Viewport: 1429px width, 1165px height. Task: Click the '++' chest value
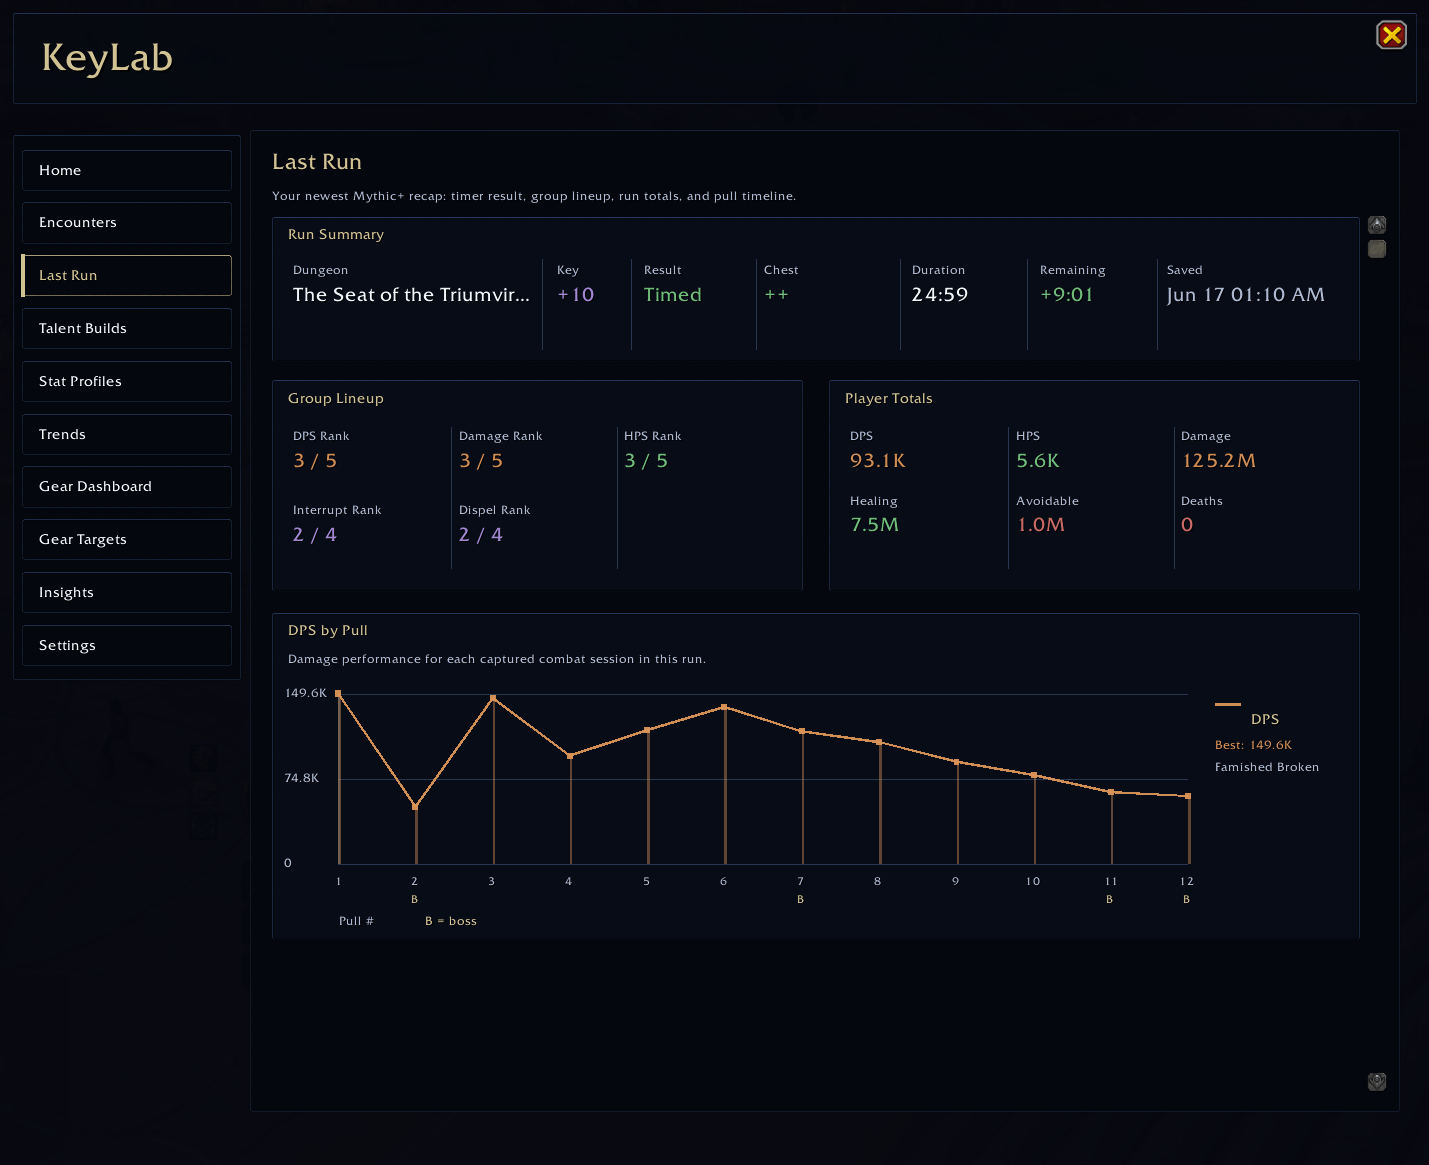pyautogui.click(x=777, y=295)
